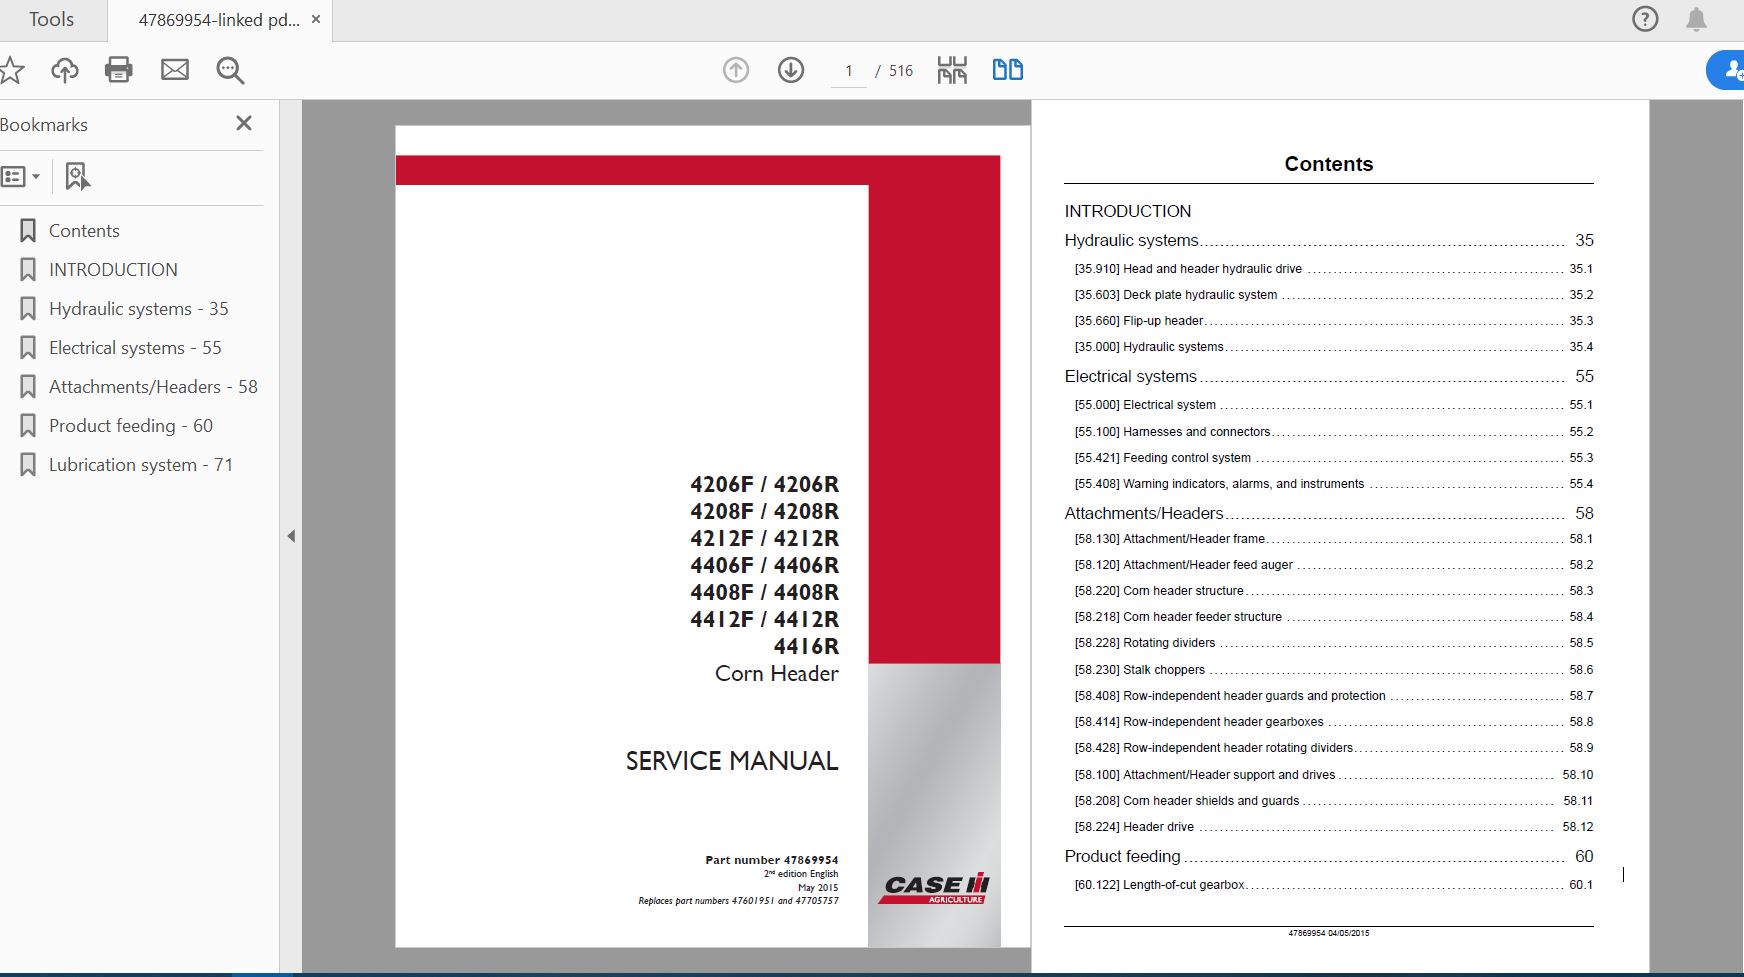The height and width of the screenshot is (977, 1744).
Task: Open the Help question mark icon
Action: pos(1645,19)
